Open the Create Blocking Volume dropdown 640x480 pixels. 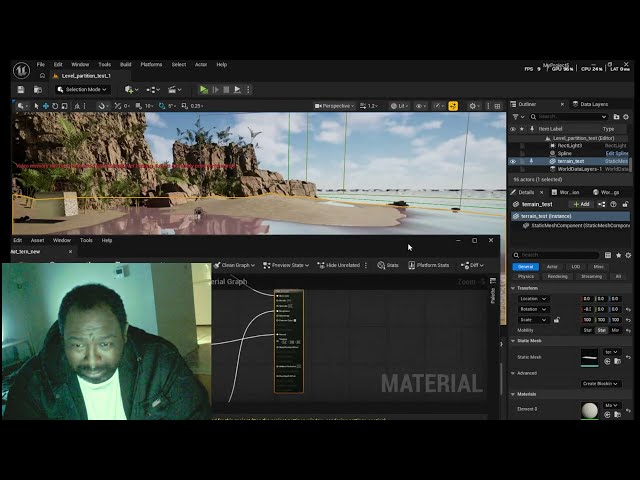click(x=600, y=384)
